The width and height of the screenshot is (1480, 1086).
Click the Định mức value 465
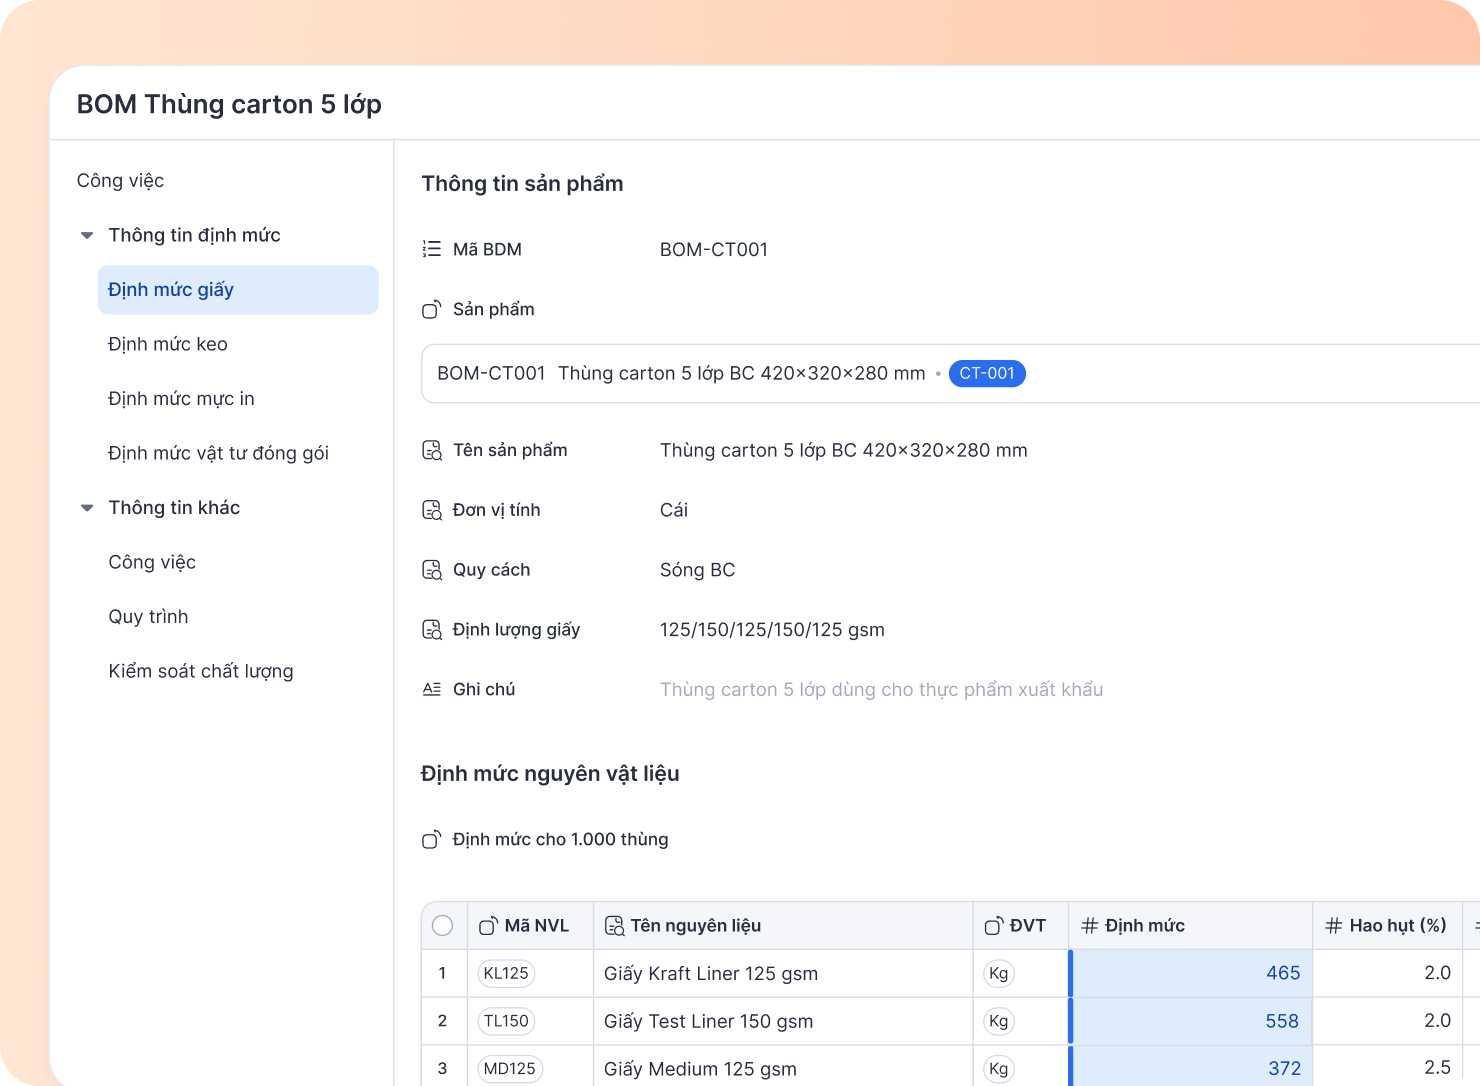pos(1283,974)
